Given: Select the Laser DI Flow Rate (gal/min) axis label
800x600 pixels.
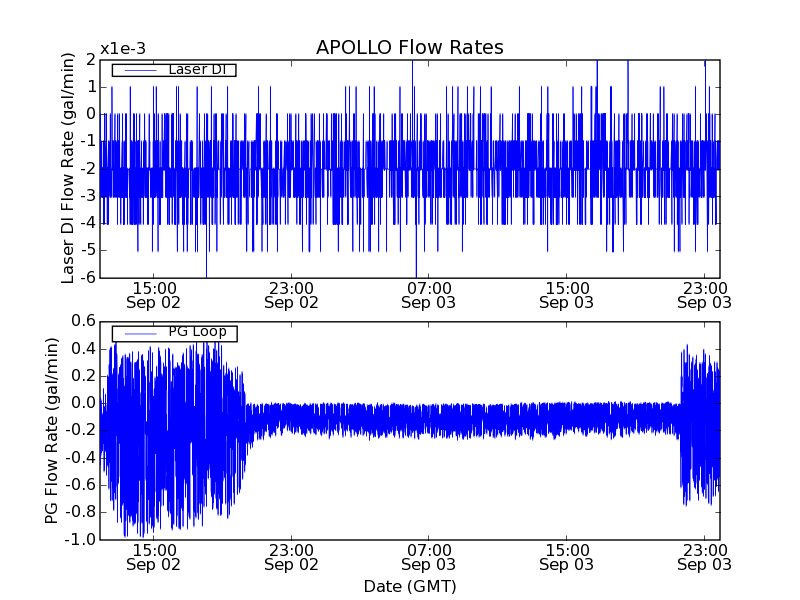Looking at the screenshot, I should pos(68,168).
